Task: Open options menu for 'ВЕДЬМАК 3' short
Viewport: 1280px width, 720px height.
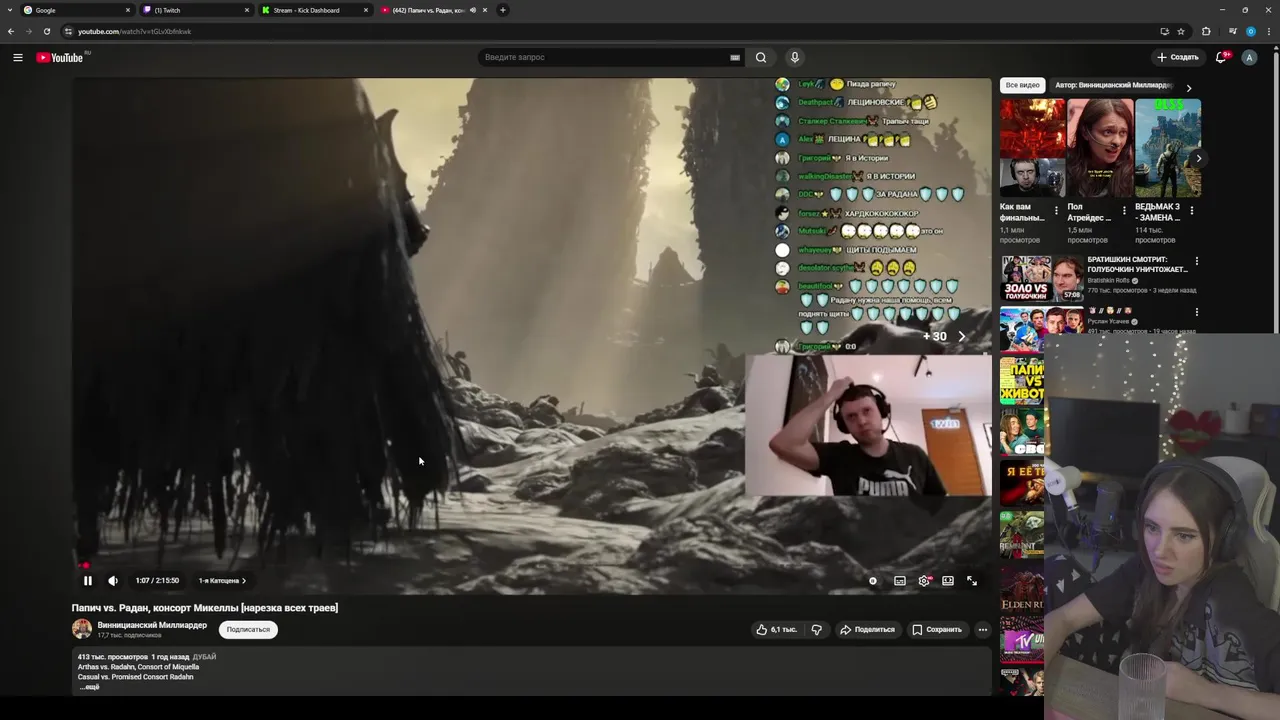Action: pos(1192,211)
